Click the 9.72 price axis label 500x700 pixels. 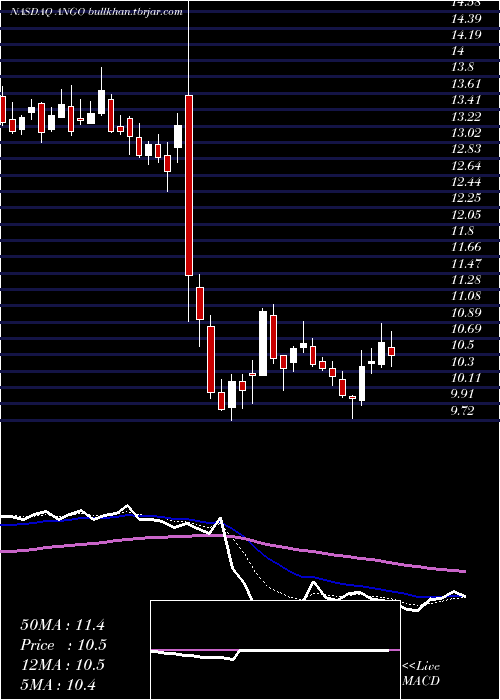tap(462, 411)
